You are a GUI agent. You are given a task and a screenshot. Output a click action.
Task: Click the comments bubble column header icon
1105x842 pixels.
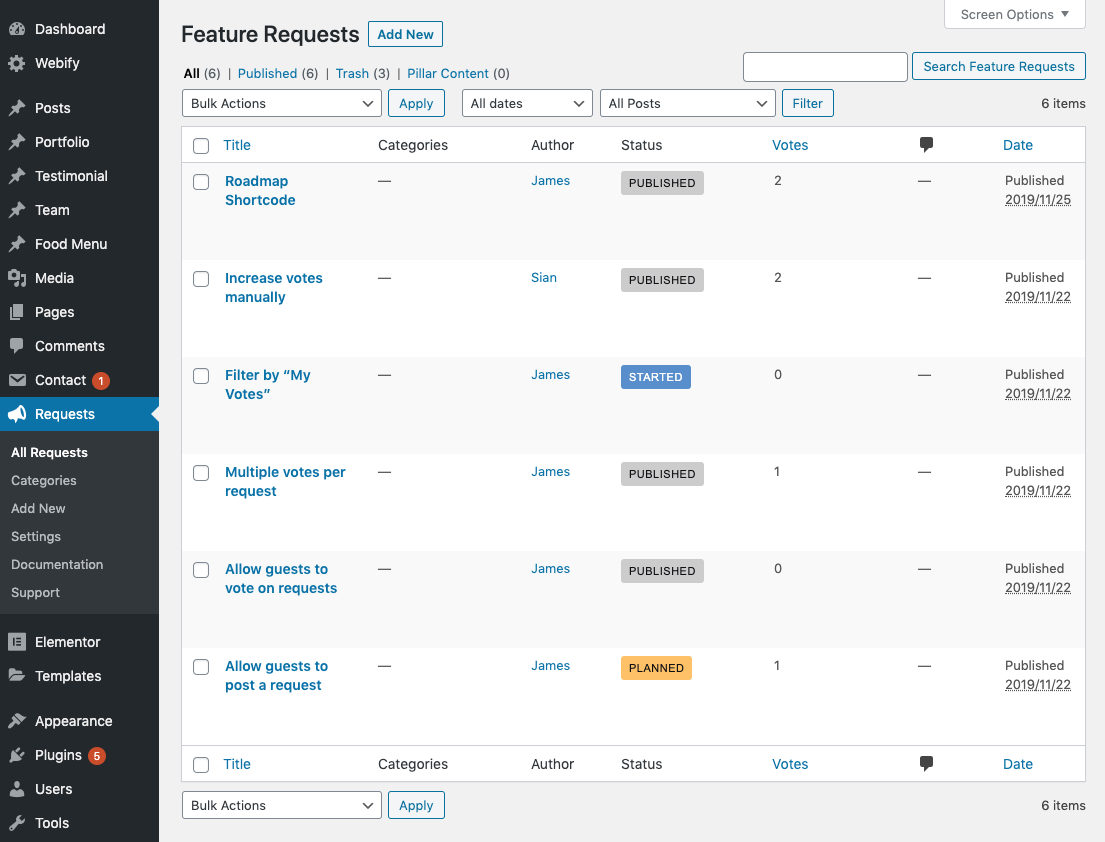coord(926,145)
